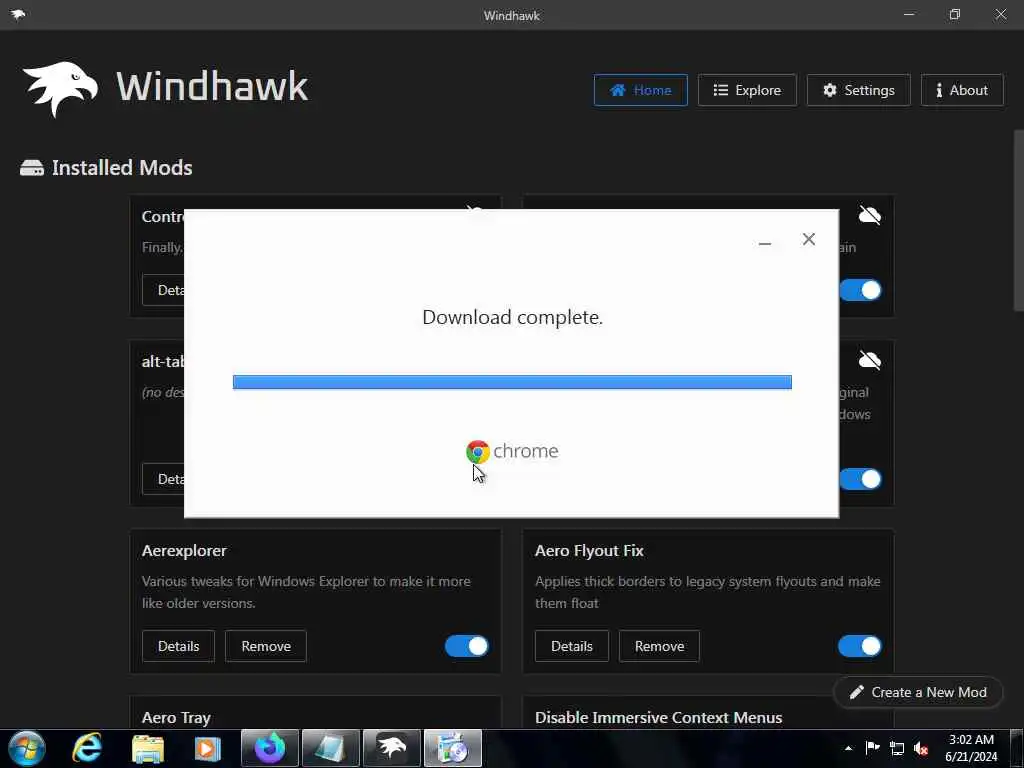Click the Aerexplorer mod title

point(184,551)
